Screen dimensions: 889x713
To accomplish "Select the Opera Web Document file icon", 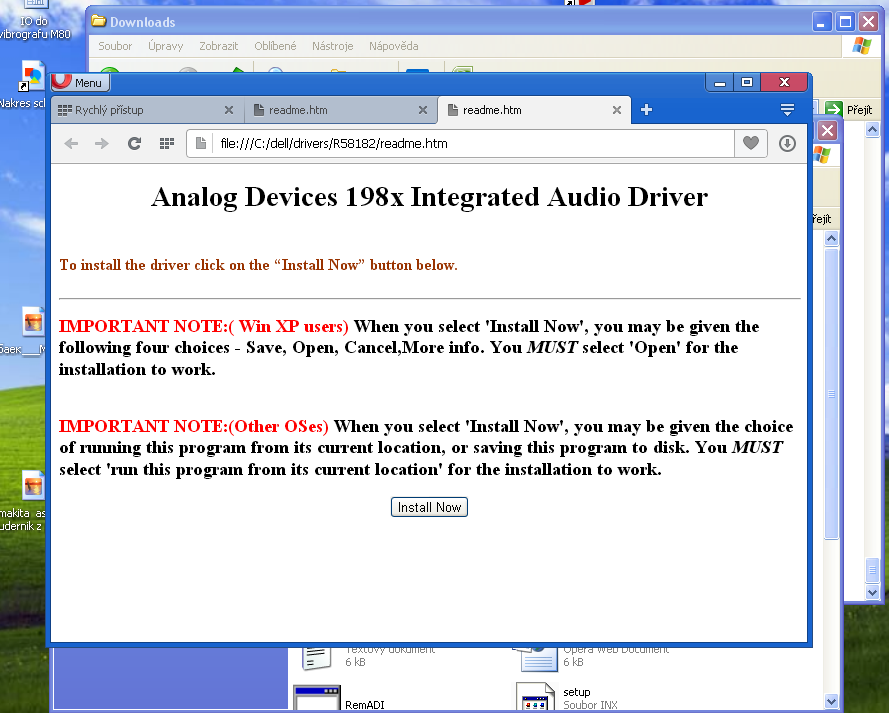I will pos(535,659).
